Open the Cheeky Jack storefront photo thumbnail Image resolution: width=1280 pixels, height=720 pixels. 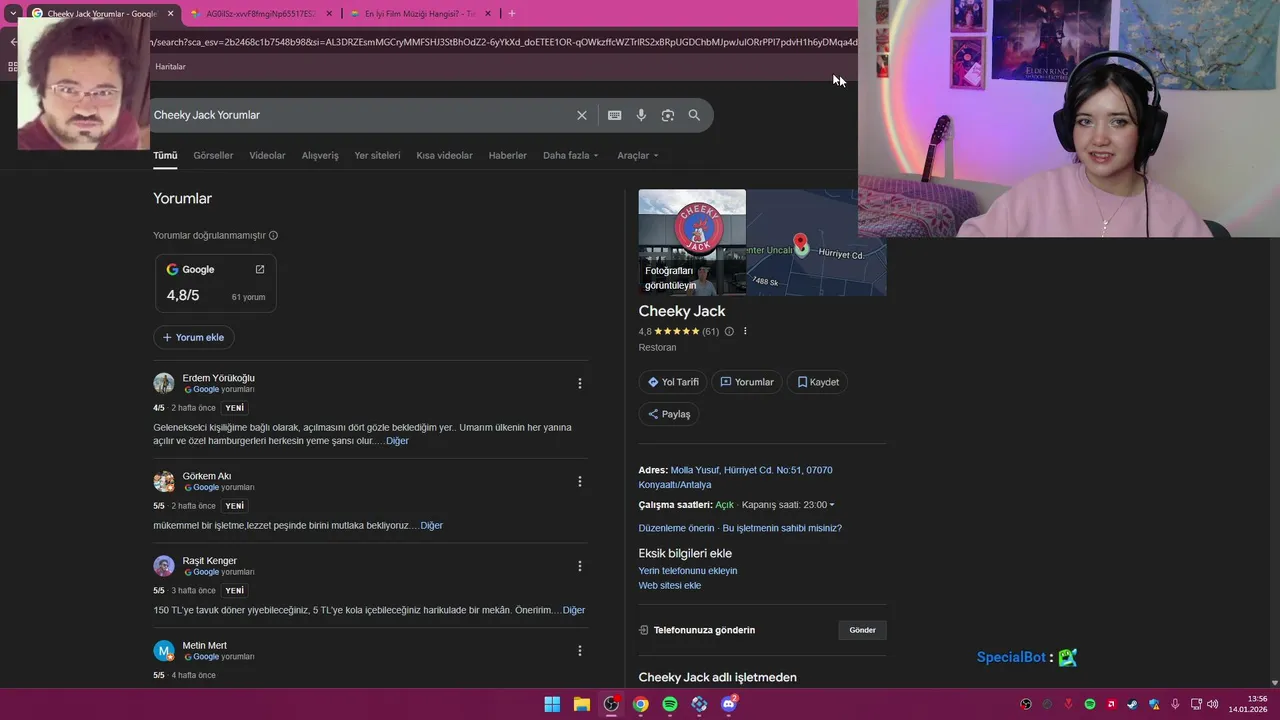[692, 242]
